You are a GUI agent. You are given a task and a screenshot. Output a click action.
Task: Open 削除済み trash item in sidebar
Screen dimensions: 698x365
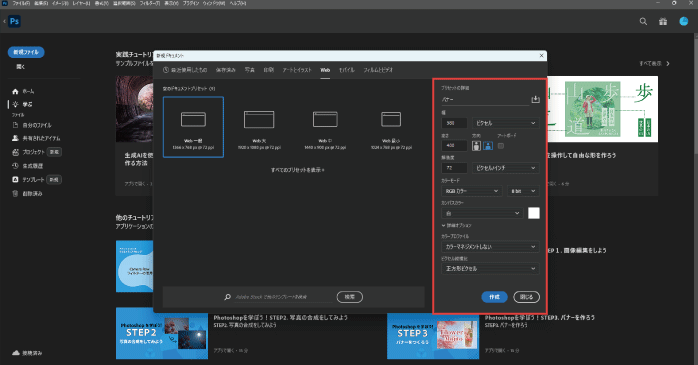pyautogui.click(x=27, y=194)
